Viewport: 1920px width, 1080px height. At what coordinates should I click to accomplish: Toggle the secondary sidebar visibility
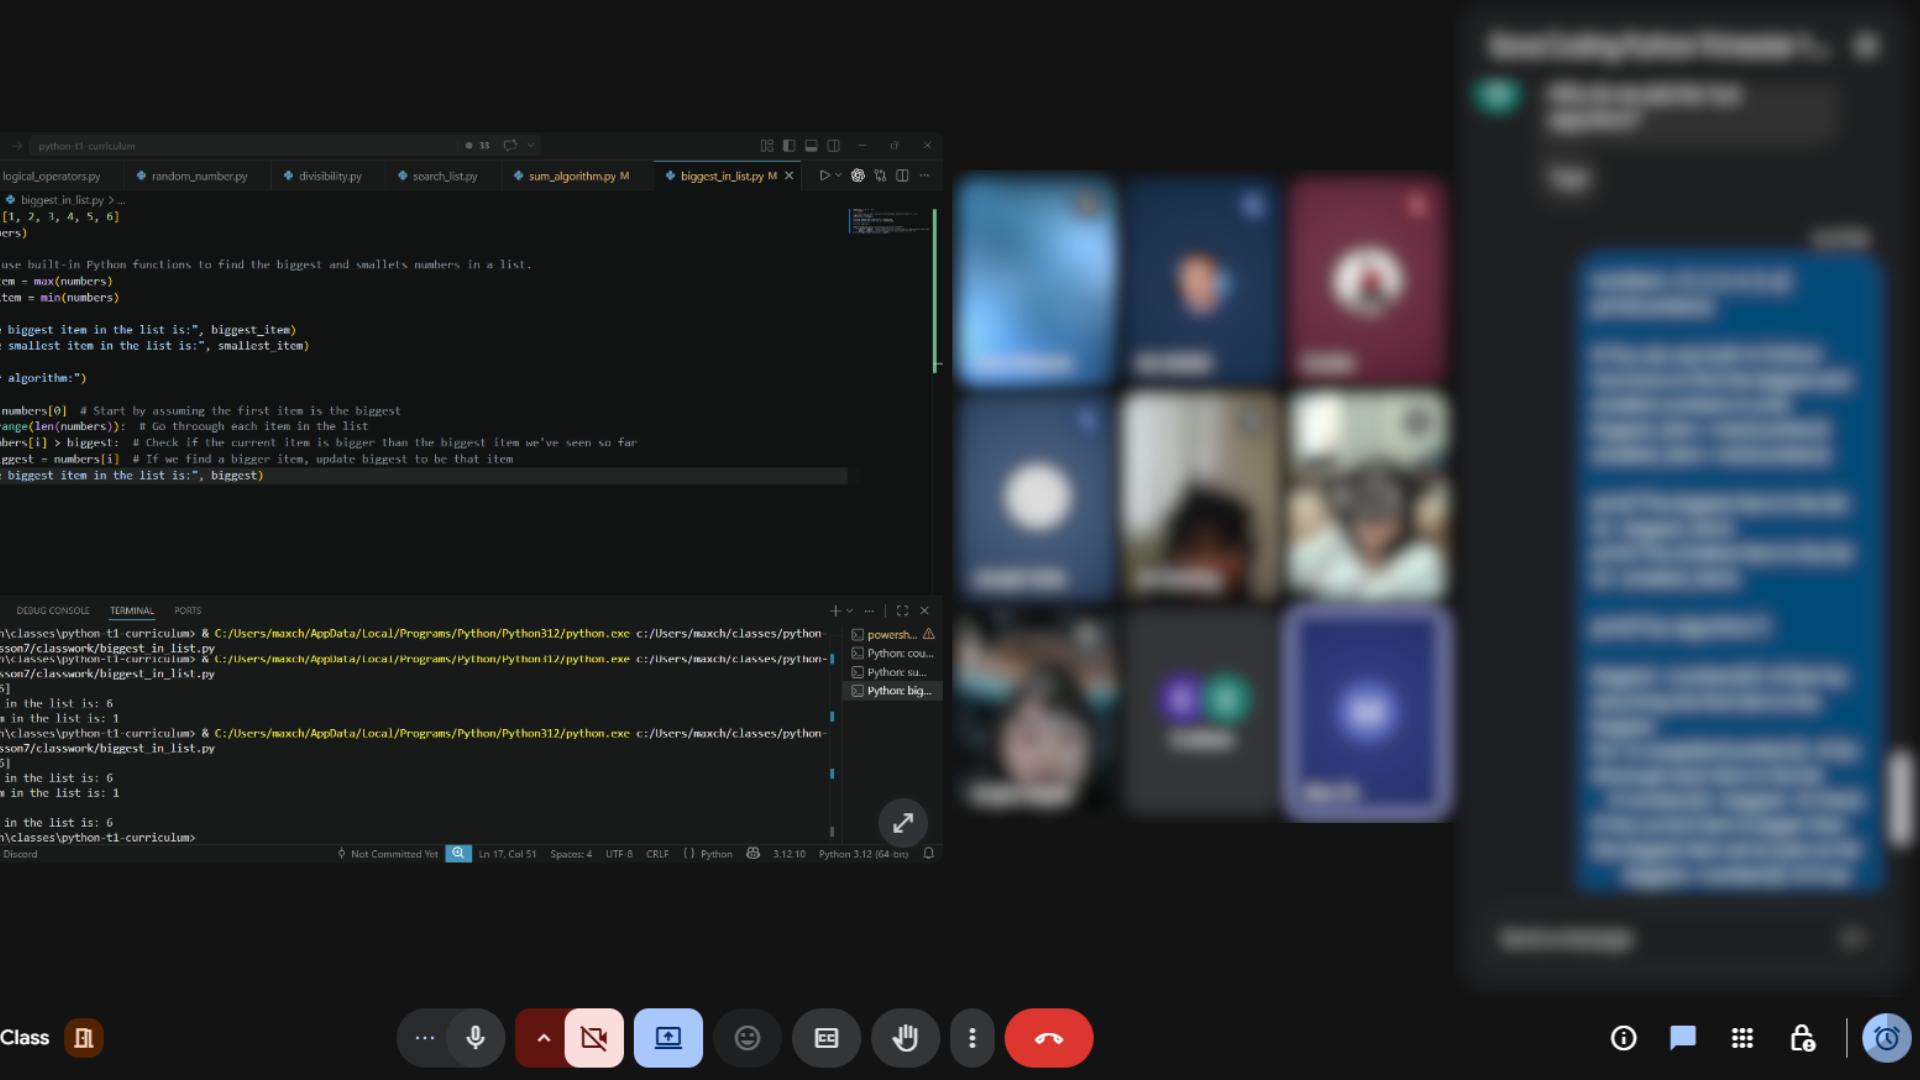[x=834, y=145]
